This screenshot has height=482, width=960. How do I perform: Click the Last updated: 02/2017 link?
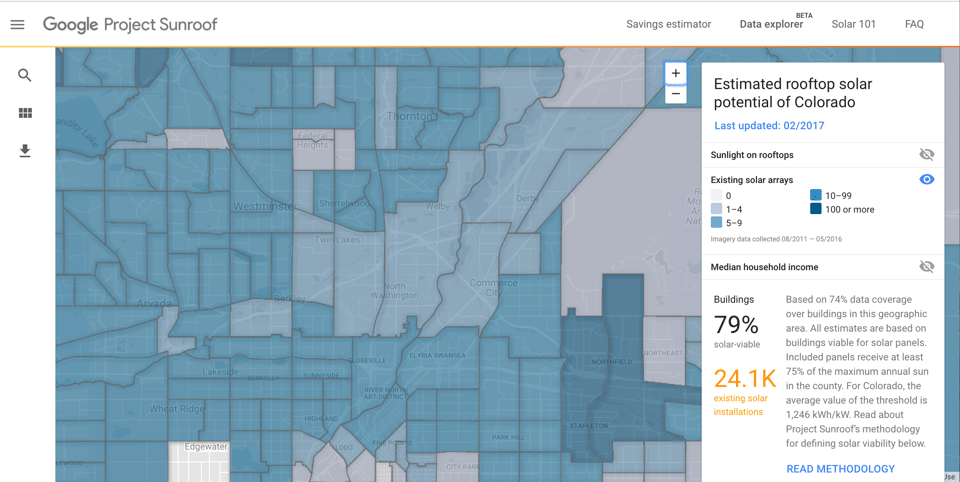tap(769, 126)
